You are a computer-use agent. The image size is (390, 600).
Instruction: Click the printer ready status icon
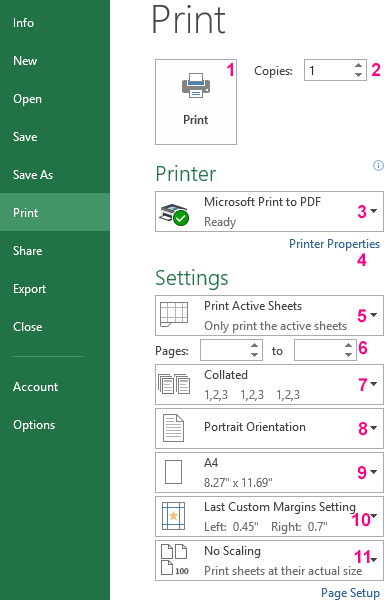click(174, 214)
